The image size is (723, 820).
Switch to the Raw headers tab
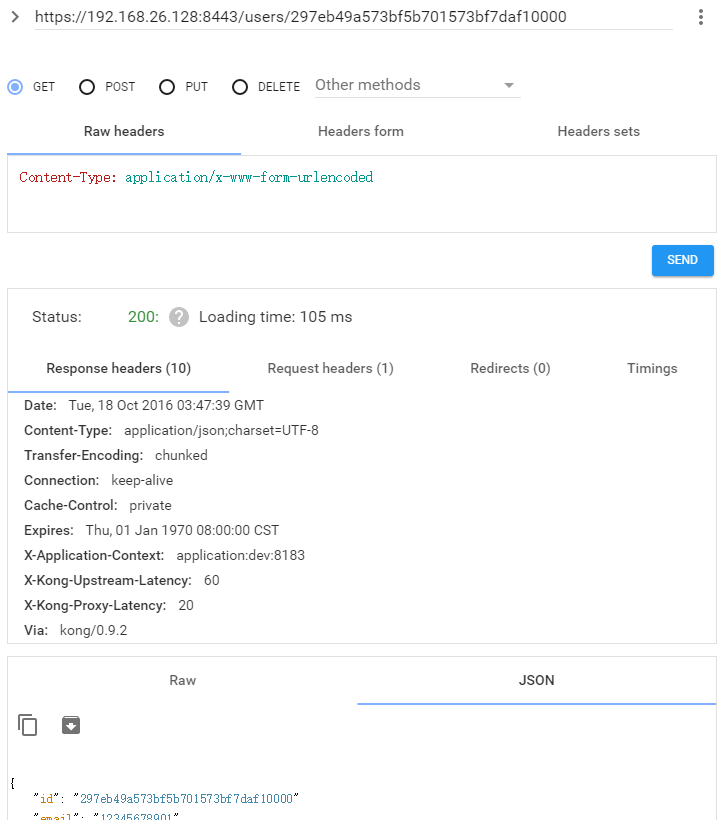pyautogui.click(x=124, y=131)
